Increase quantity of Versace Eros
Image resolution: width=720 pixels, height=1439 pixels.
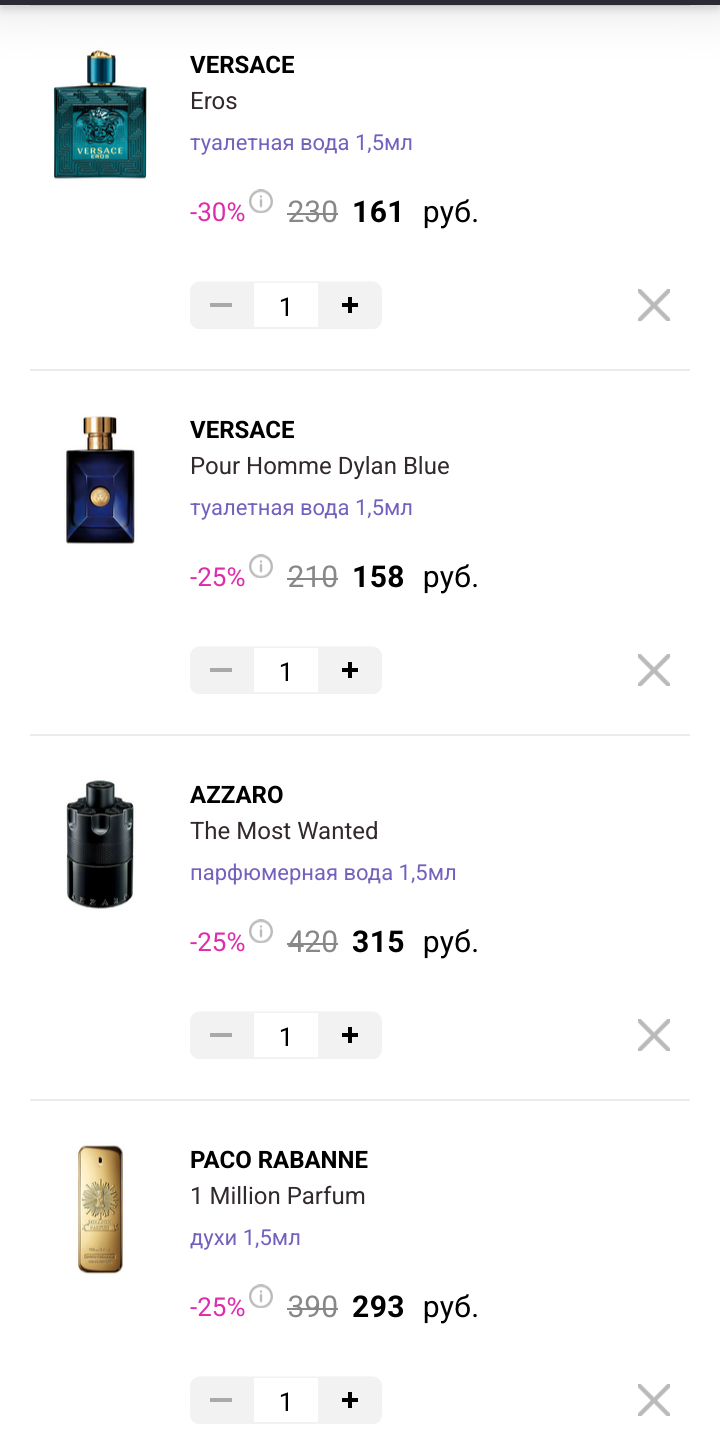click(349, 305)
